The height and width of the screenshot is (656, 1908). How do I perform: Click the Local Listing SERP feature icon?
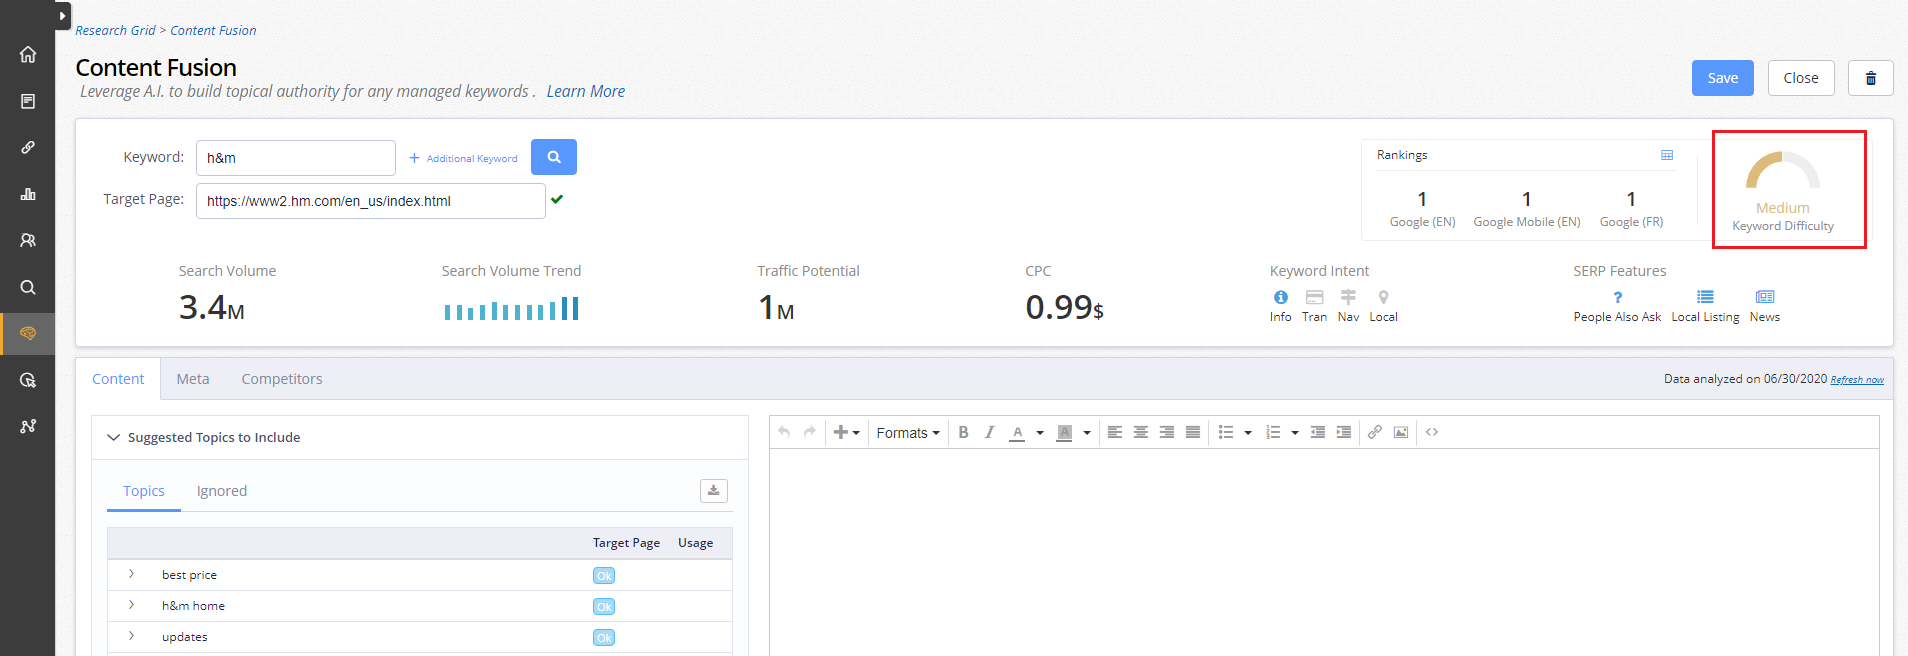[1705, 297]
